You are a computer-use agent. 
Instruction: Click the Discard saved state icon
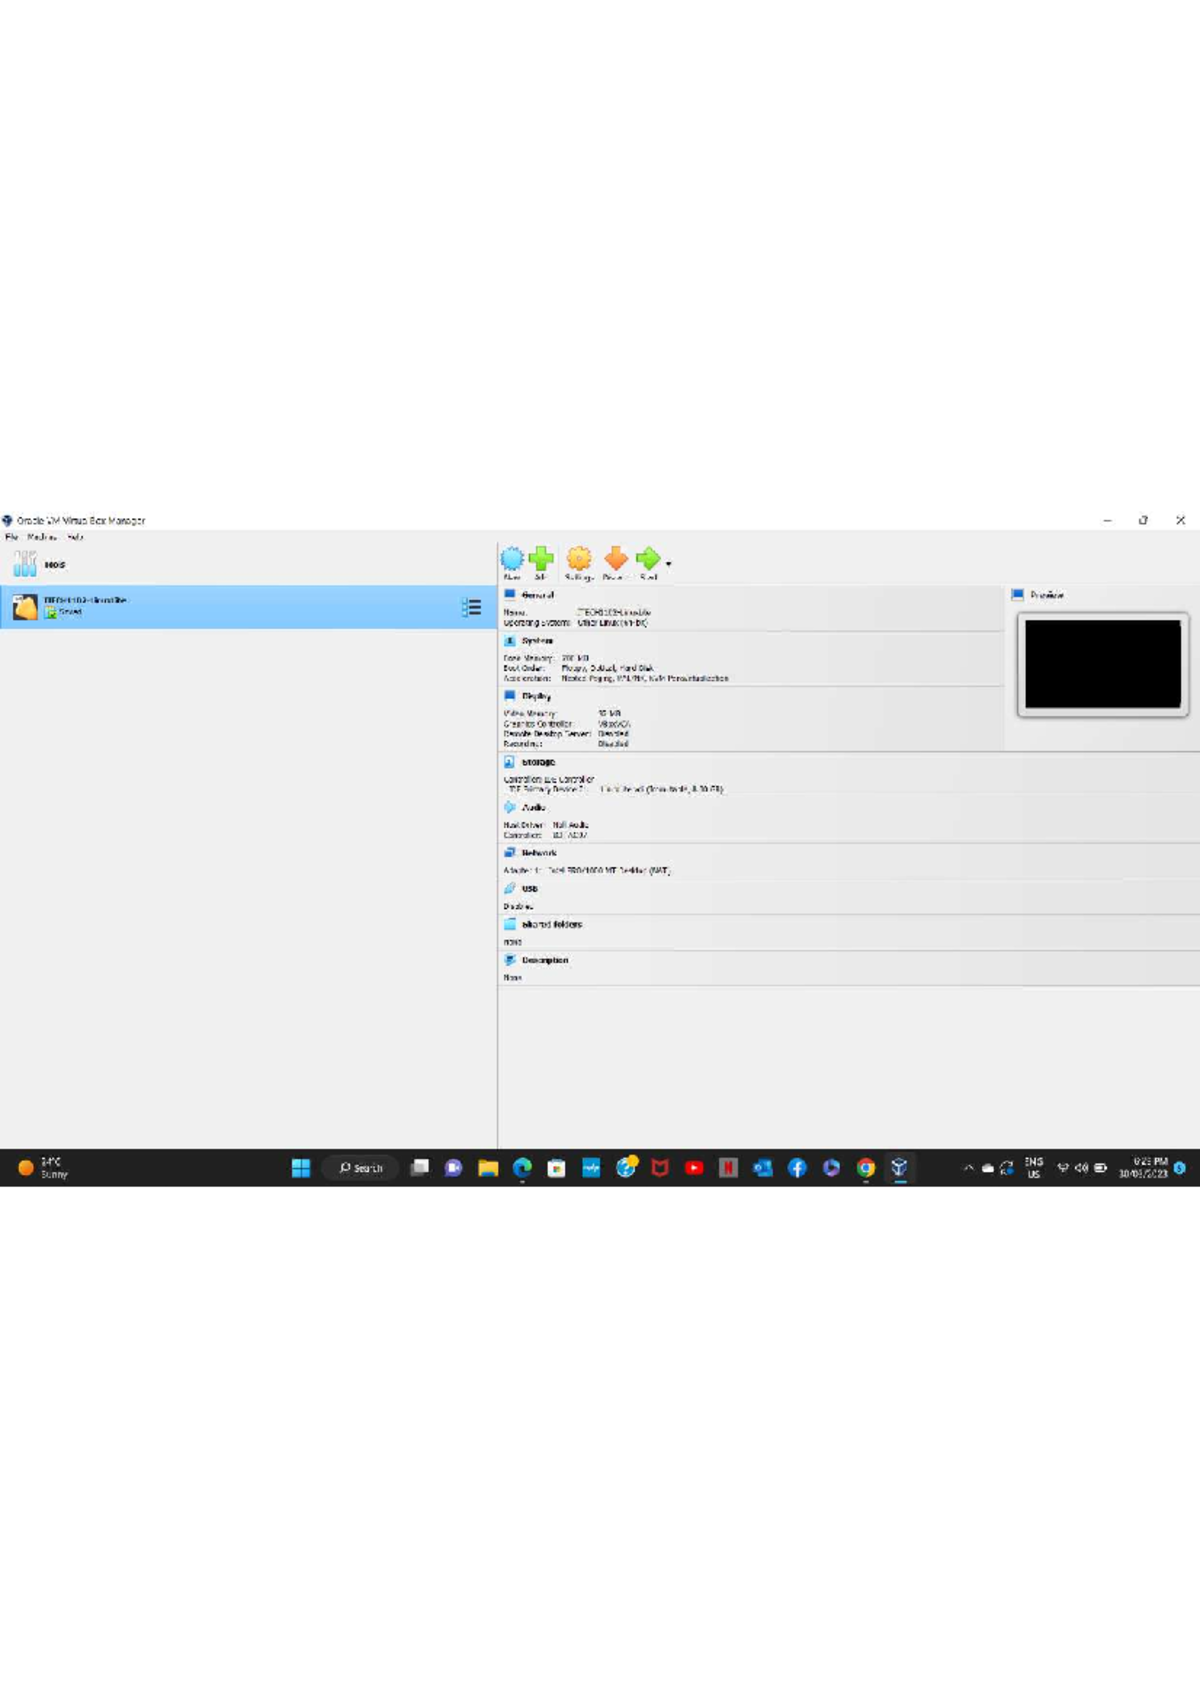pyautogui.click(x=616, y=560)
